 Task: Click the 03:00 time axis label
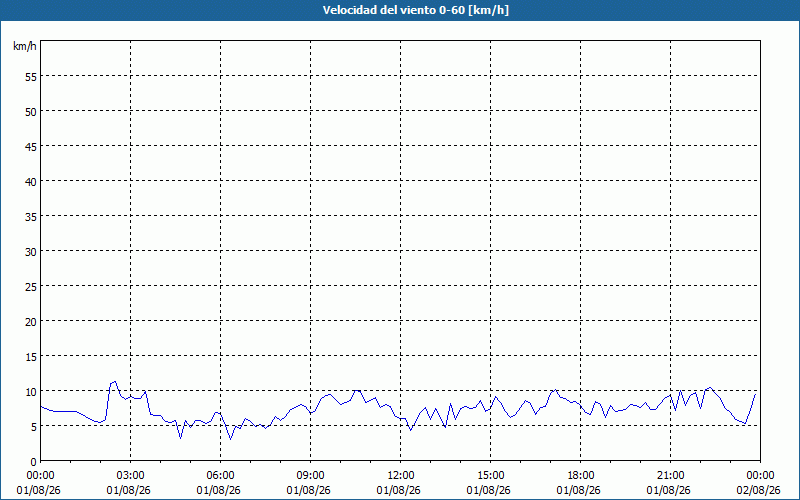tap(130, 476)
